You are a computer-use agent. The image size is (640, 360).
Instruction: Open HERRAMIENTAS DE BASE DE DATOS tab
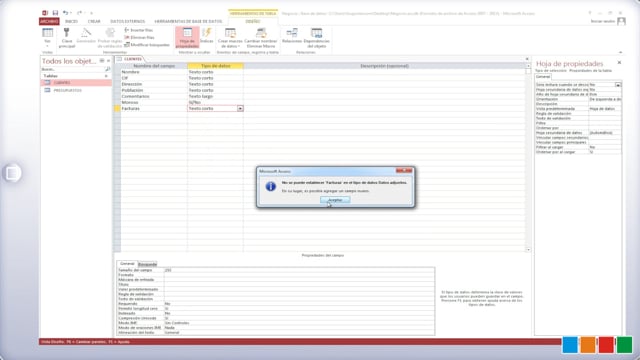[188, 21]
